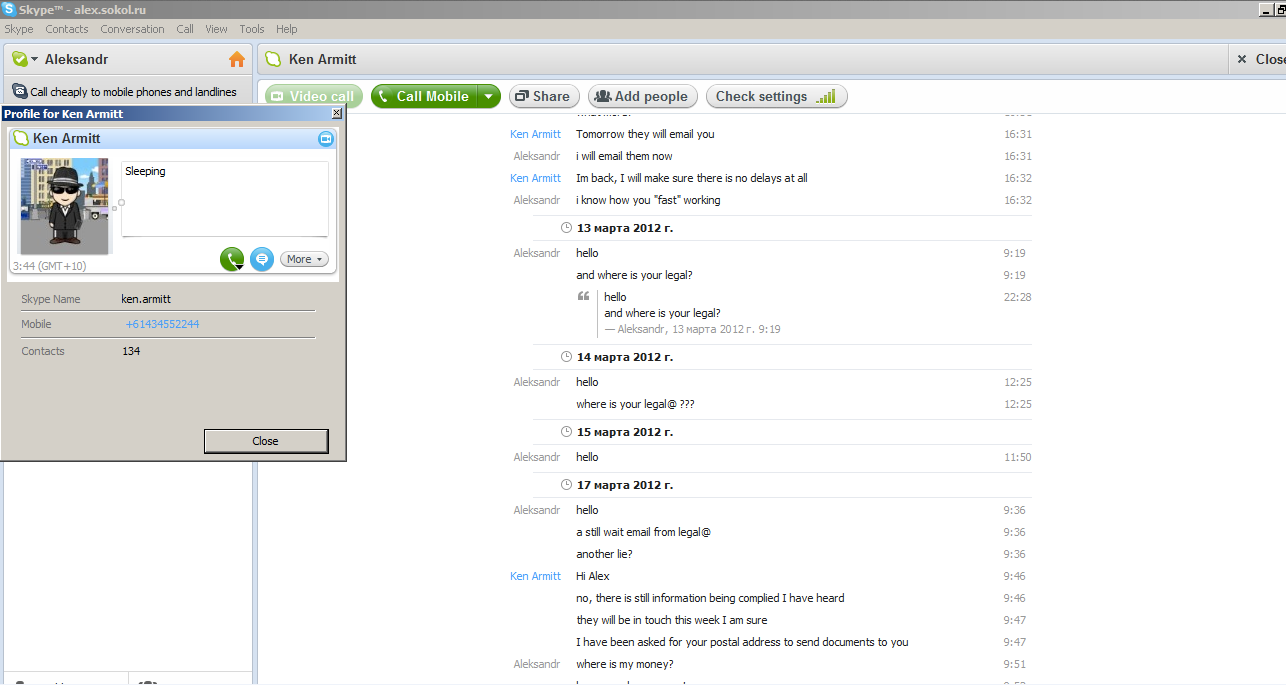Expand the More dropdown in profile card

coord(304,259)
